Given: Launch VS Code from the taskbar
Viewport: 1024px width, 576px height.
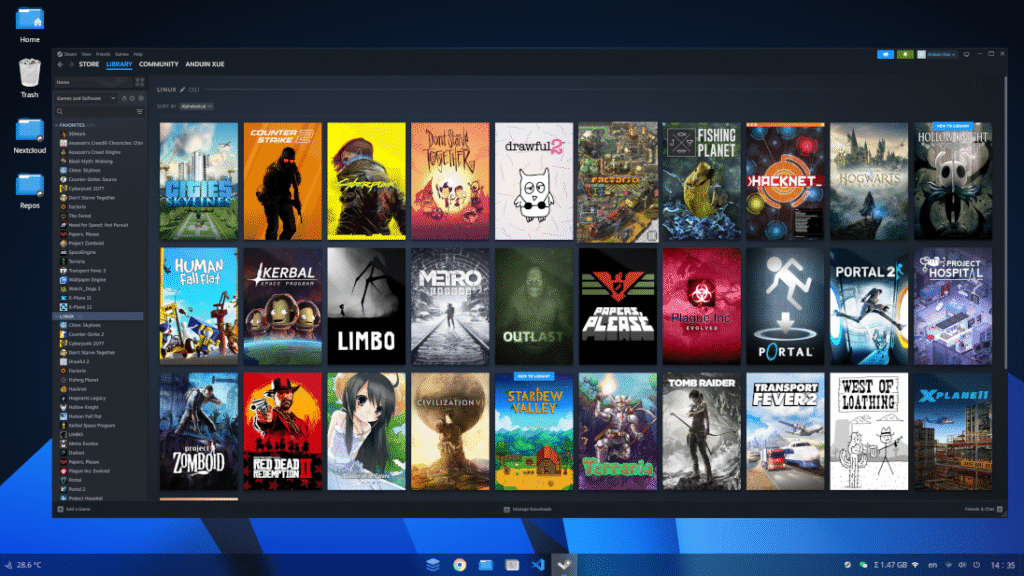Looking at the screenshot, I should pyautogui.click(x=538, y=564).
